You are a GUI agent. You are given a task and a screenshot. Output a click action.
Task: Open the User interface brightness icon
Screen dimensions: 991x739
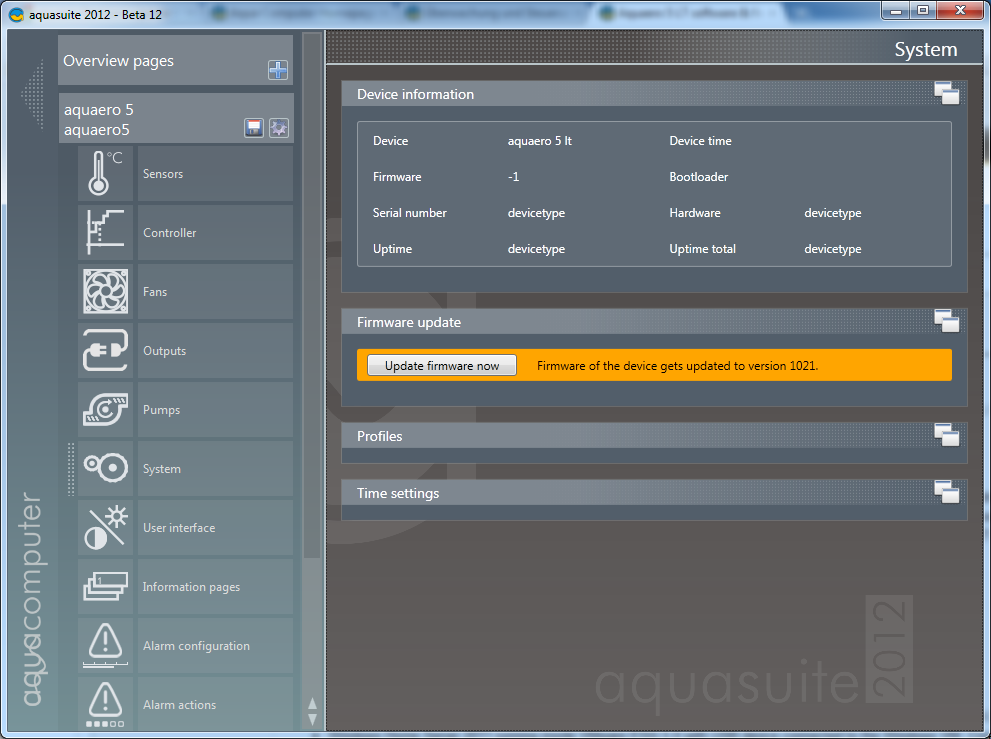point(106,527)
